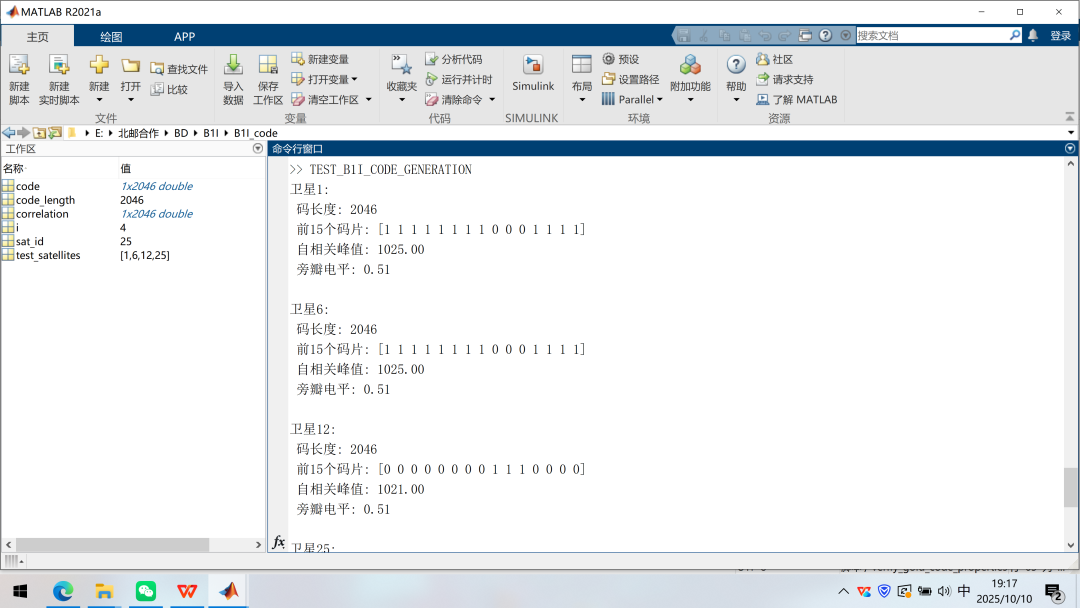Click the Workspace horizontal scrollbar
This screenshot has height=608, width=1080.
tap(112, 545)
